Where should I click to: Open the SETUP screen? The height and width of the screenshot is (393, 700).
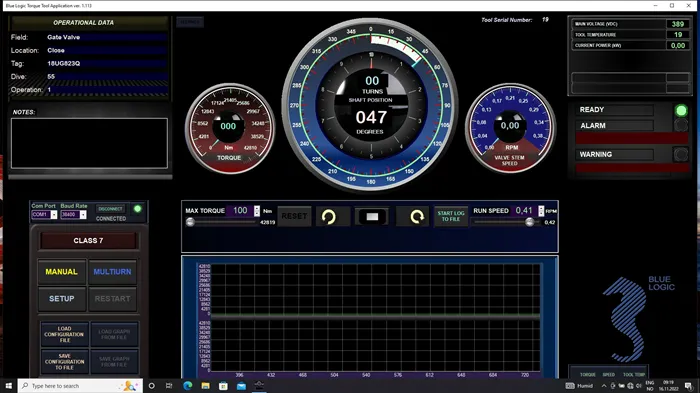(62, 299)
